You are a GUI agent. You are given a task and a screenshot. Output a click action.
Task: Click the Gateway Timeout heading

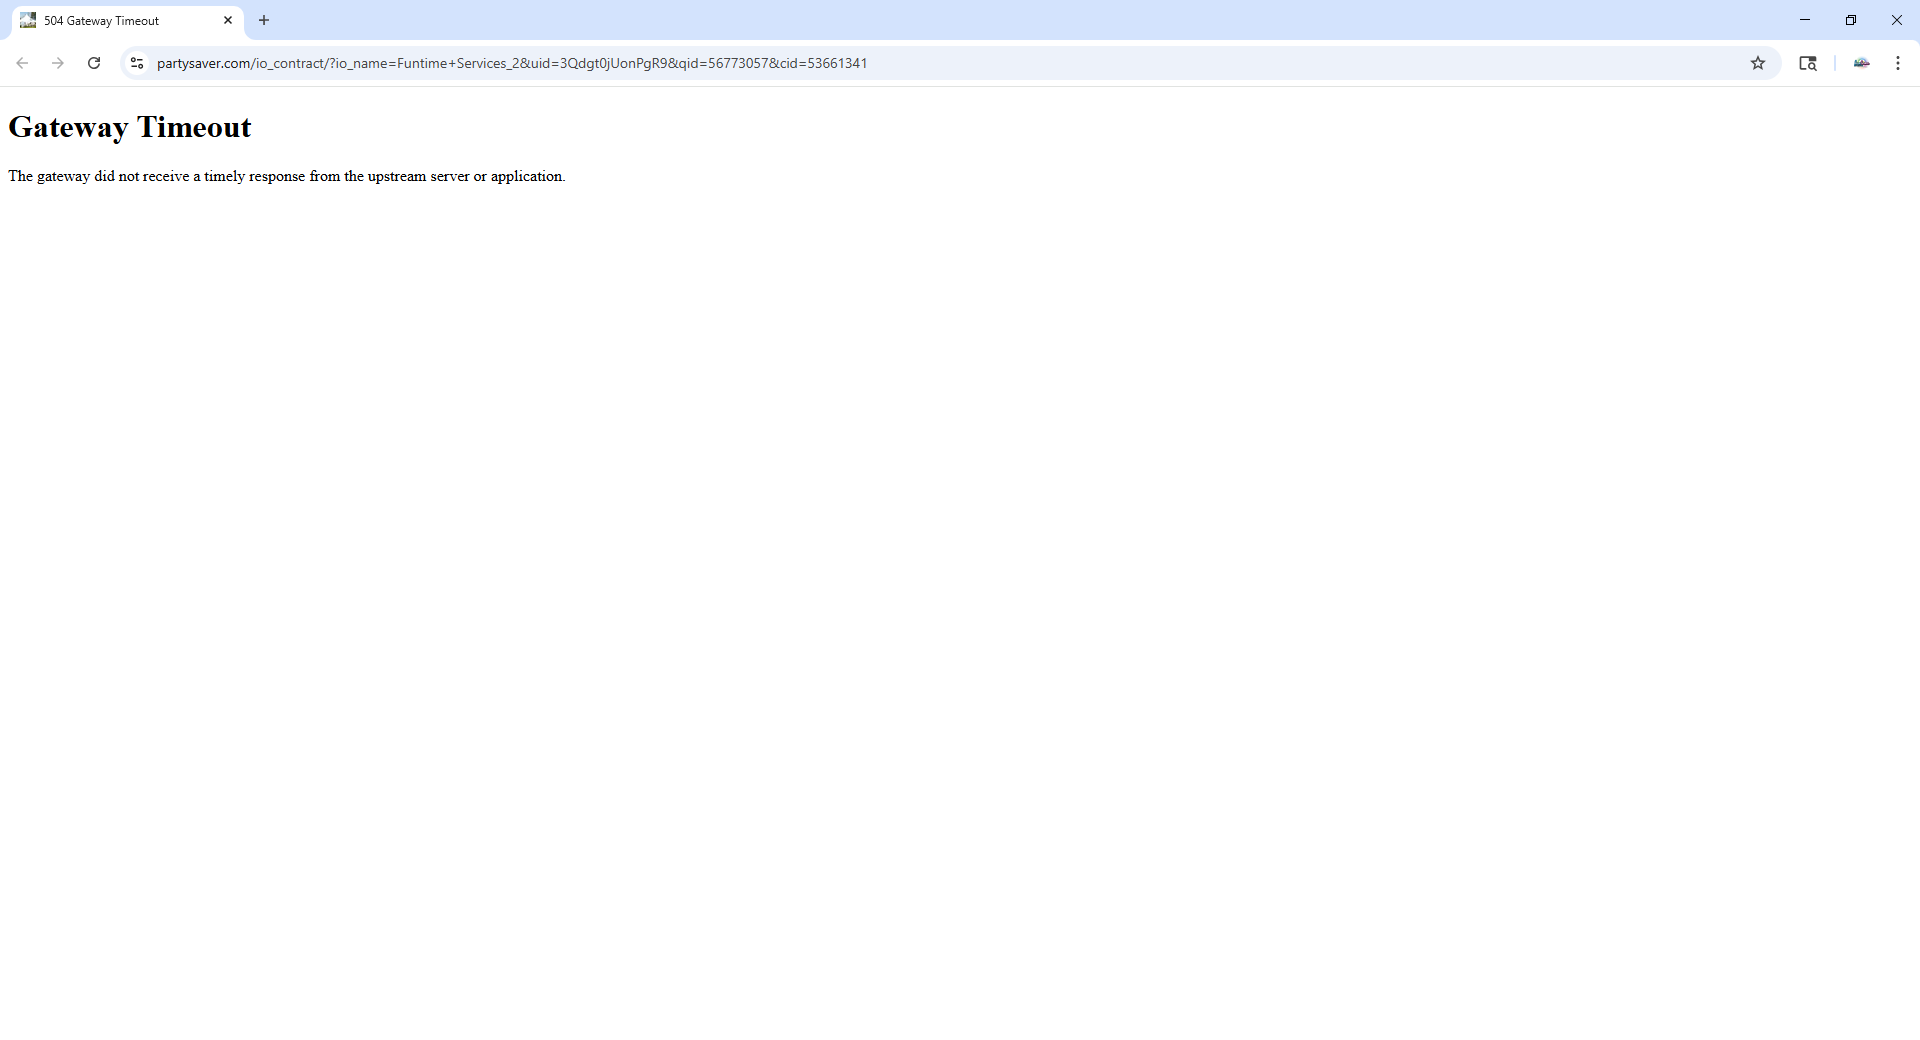[x=130, y=127]
